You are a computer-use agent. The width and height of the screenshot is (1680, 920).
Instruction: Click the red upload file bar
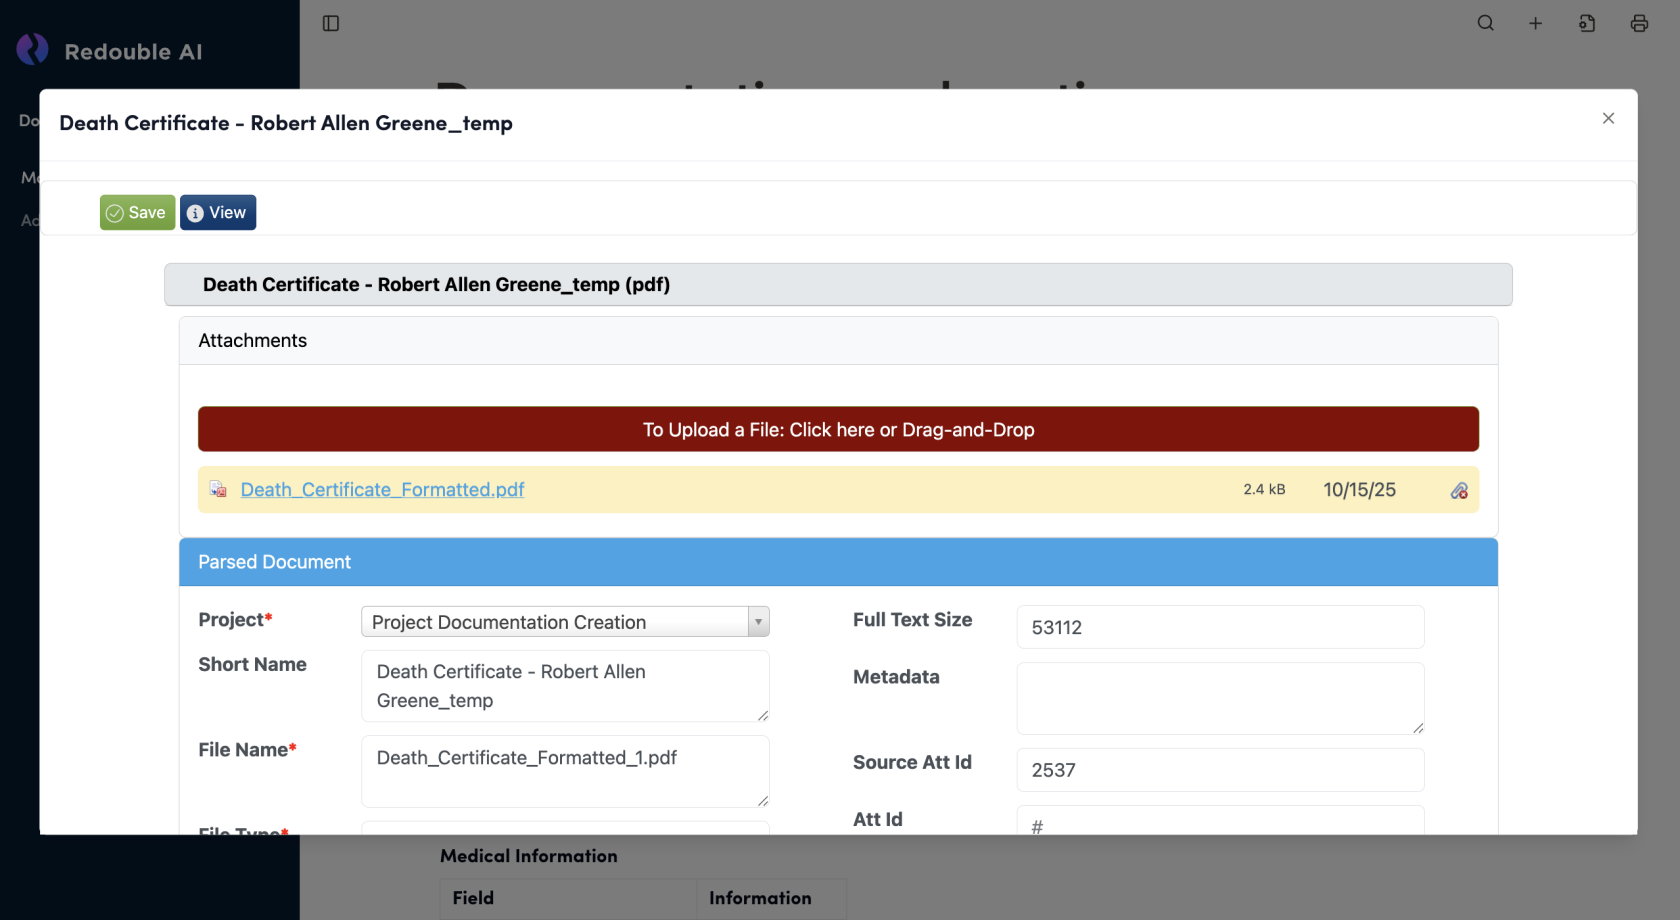(x=838, y=429)
